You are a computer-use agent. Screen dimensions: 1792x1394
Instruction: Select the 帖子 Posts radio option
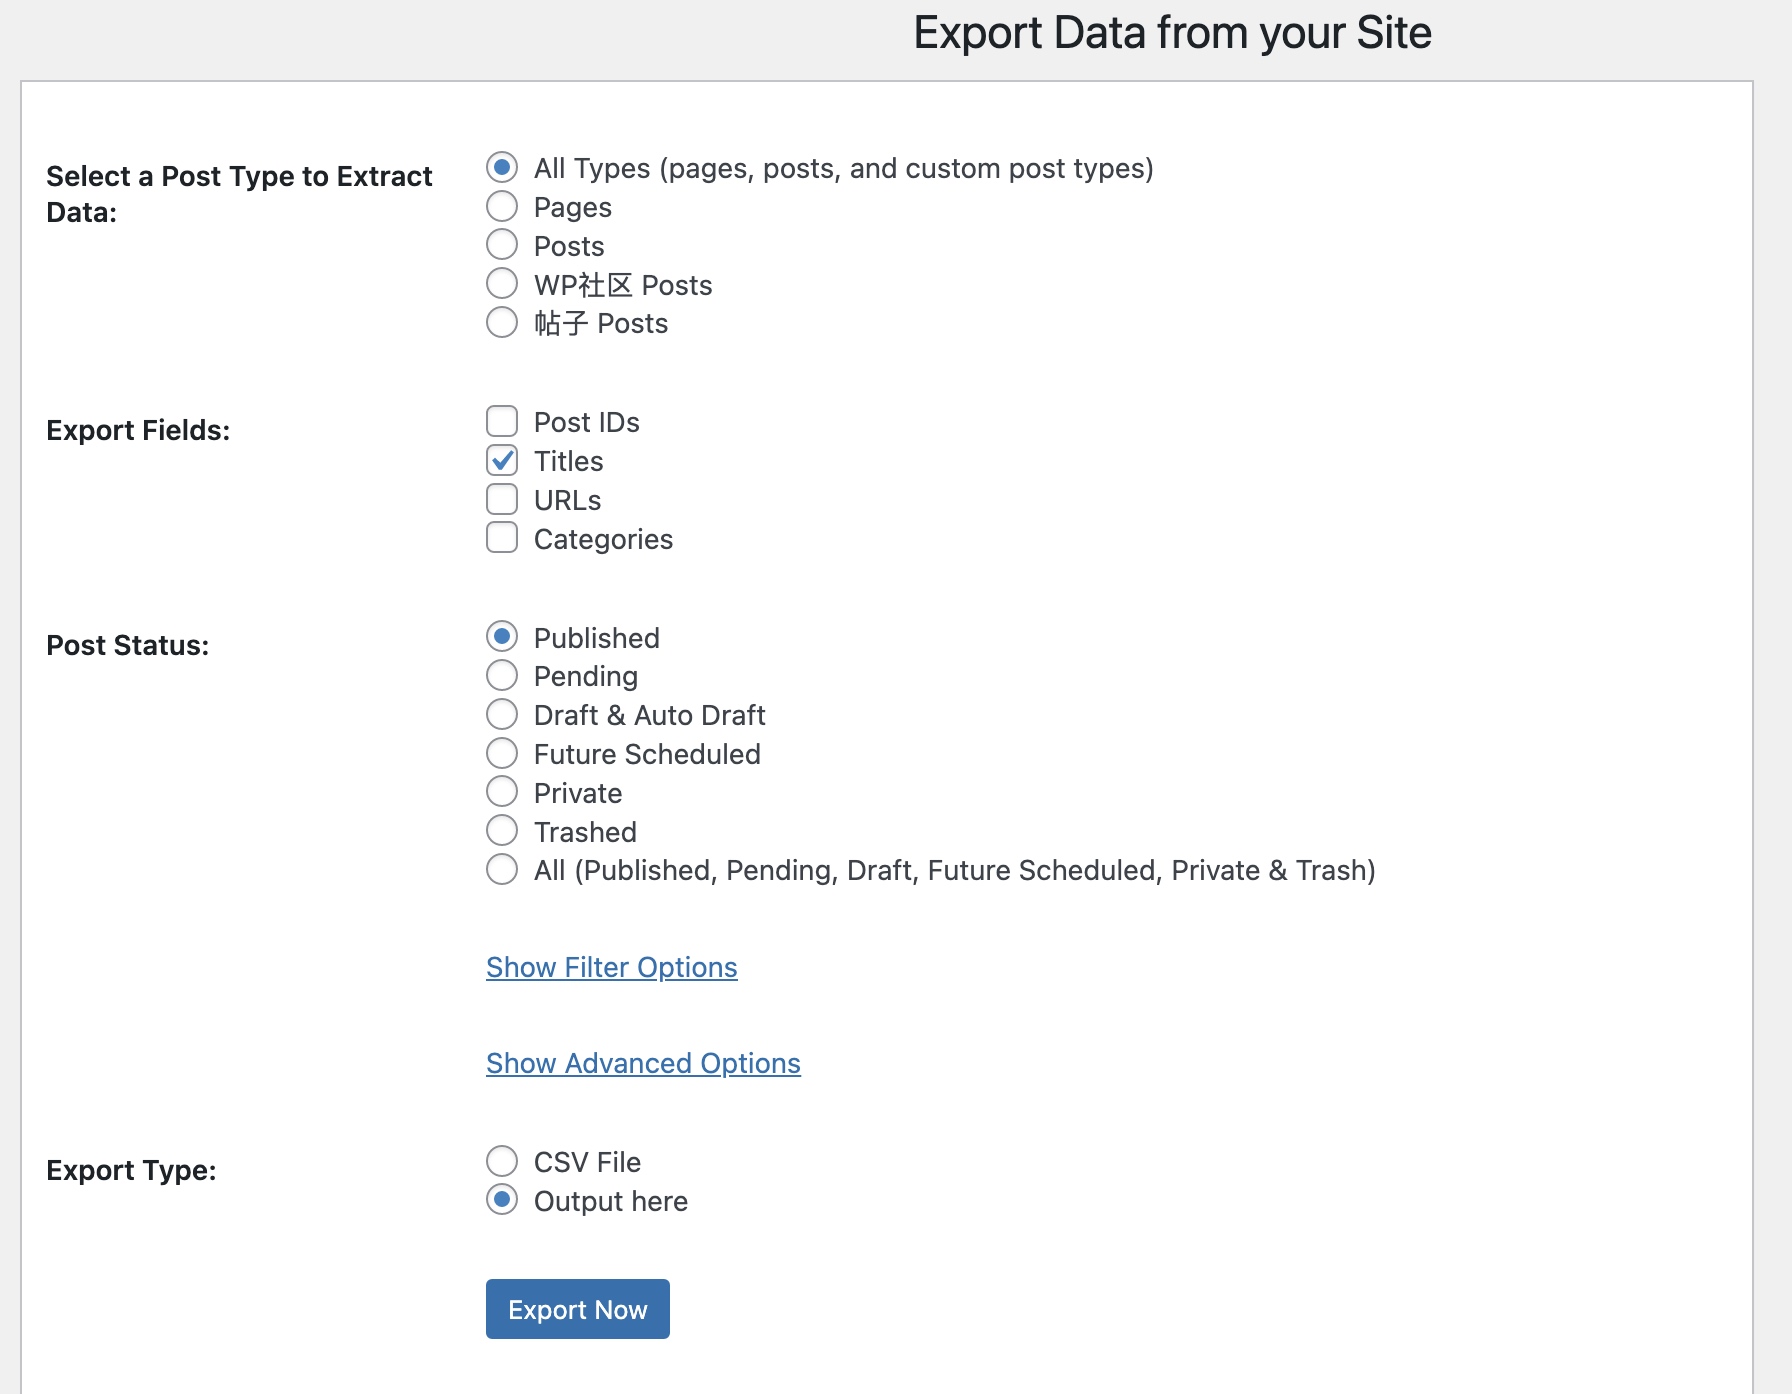tap(502, 322)
